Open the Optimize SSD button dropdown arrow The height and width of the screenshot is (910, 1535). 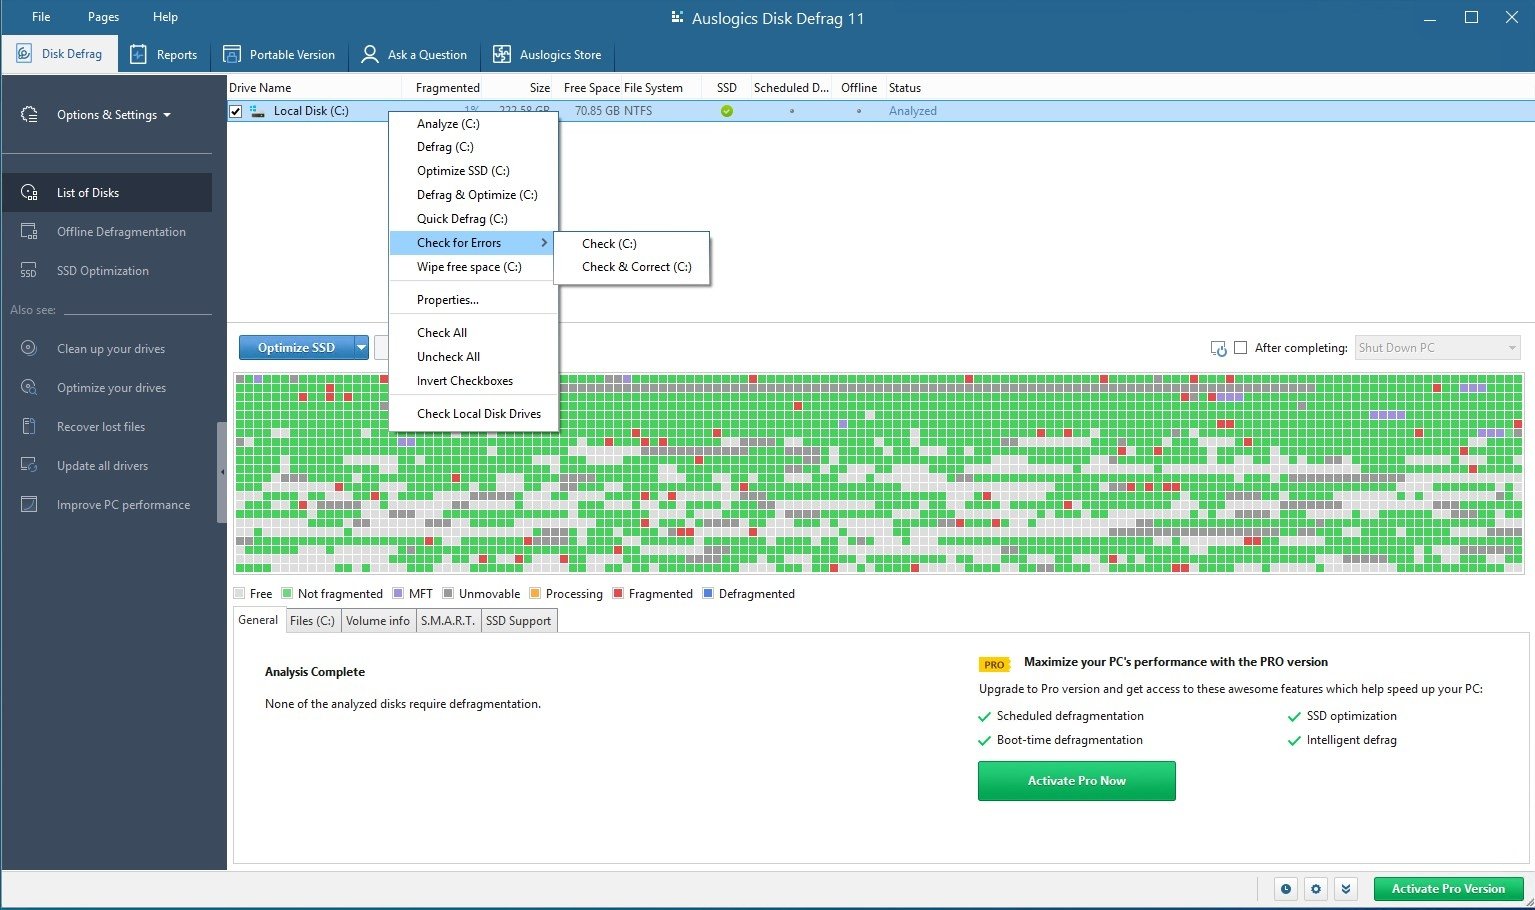361,347
